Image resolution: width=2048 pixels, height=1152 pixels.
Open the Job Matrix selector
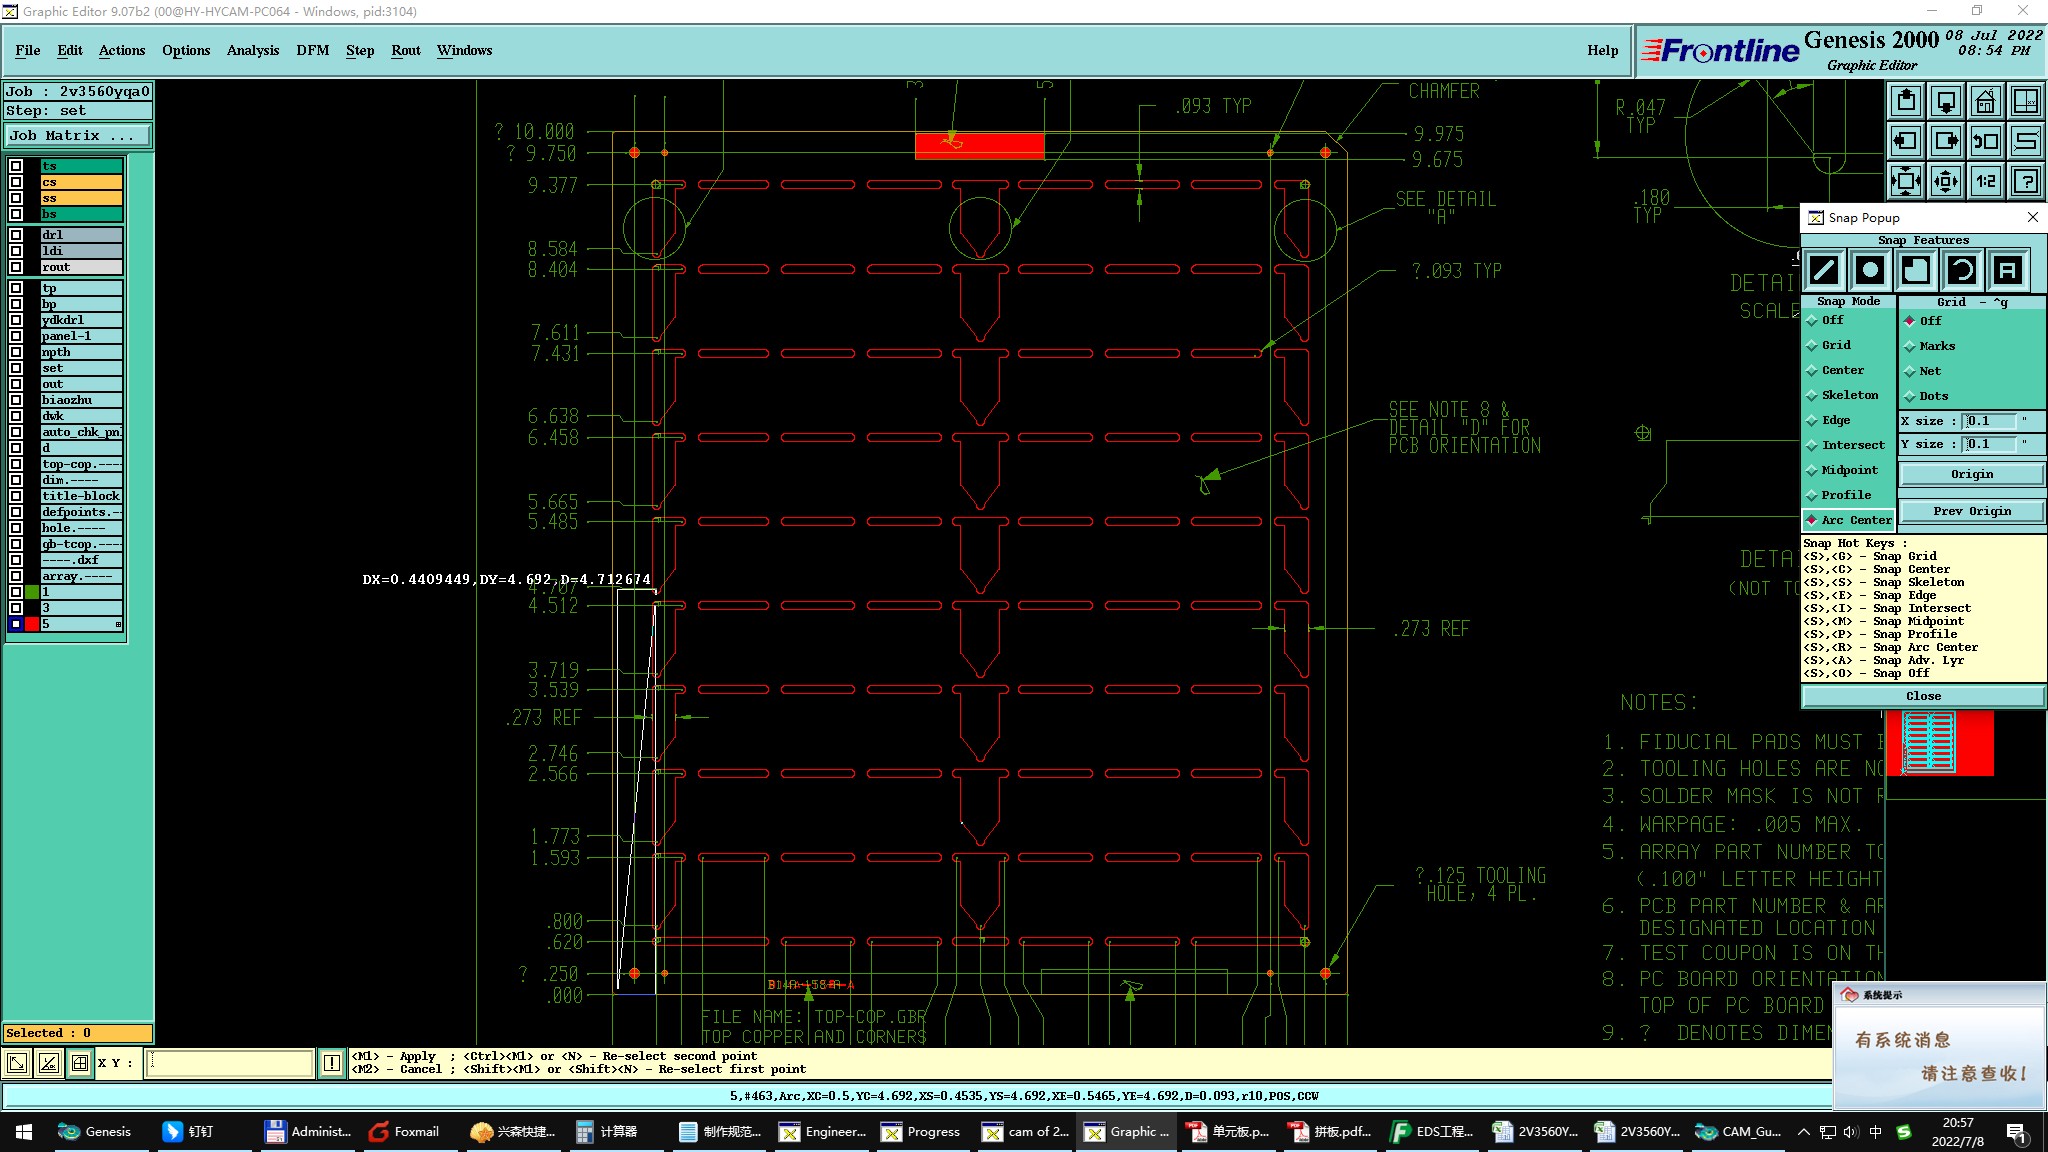point(78,136)
